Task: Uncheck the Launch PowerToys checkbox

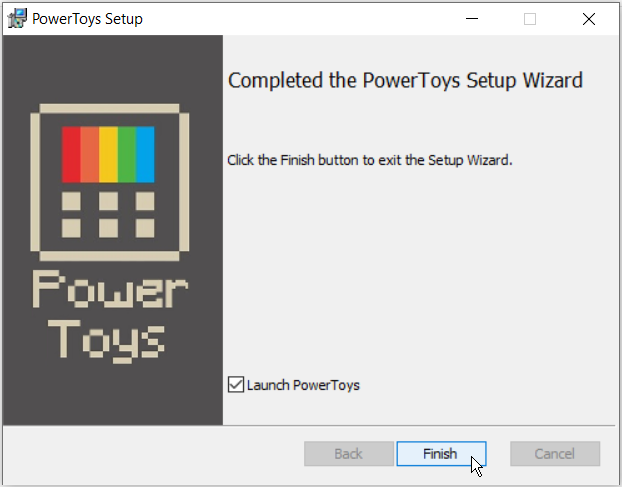Action: click(x=236, y=385)
